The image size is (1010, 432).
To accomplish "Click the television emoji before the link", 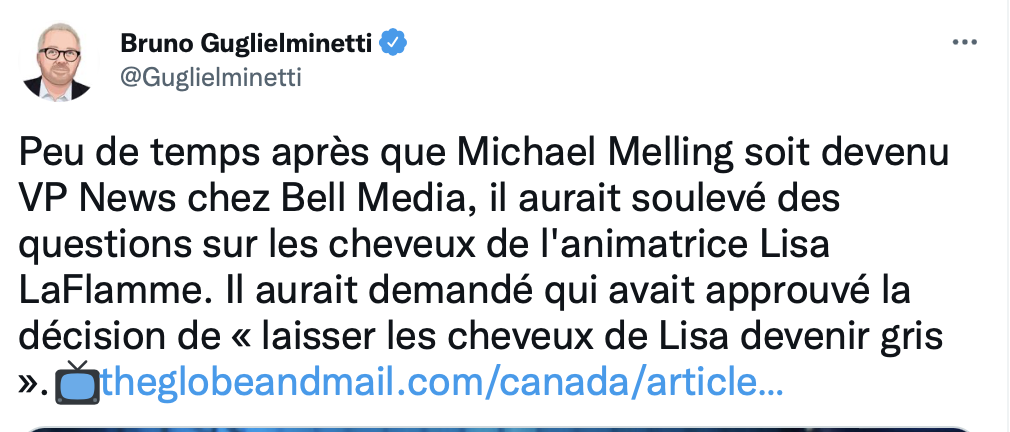I will (77, 382).
